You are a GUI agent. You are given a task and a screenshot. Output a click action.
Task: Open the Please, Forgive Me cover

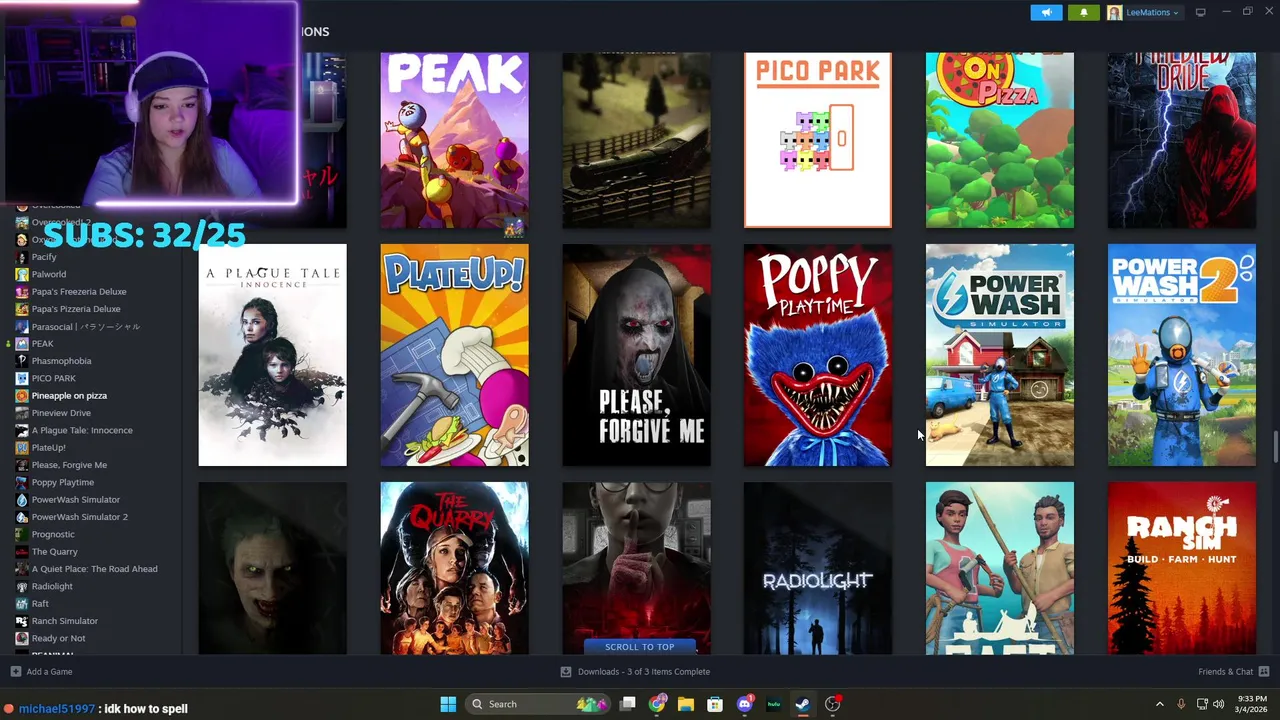(636, 355)
